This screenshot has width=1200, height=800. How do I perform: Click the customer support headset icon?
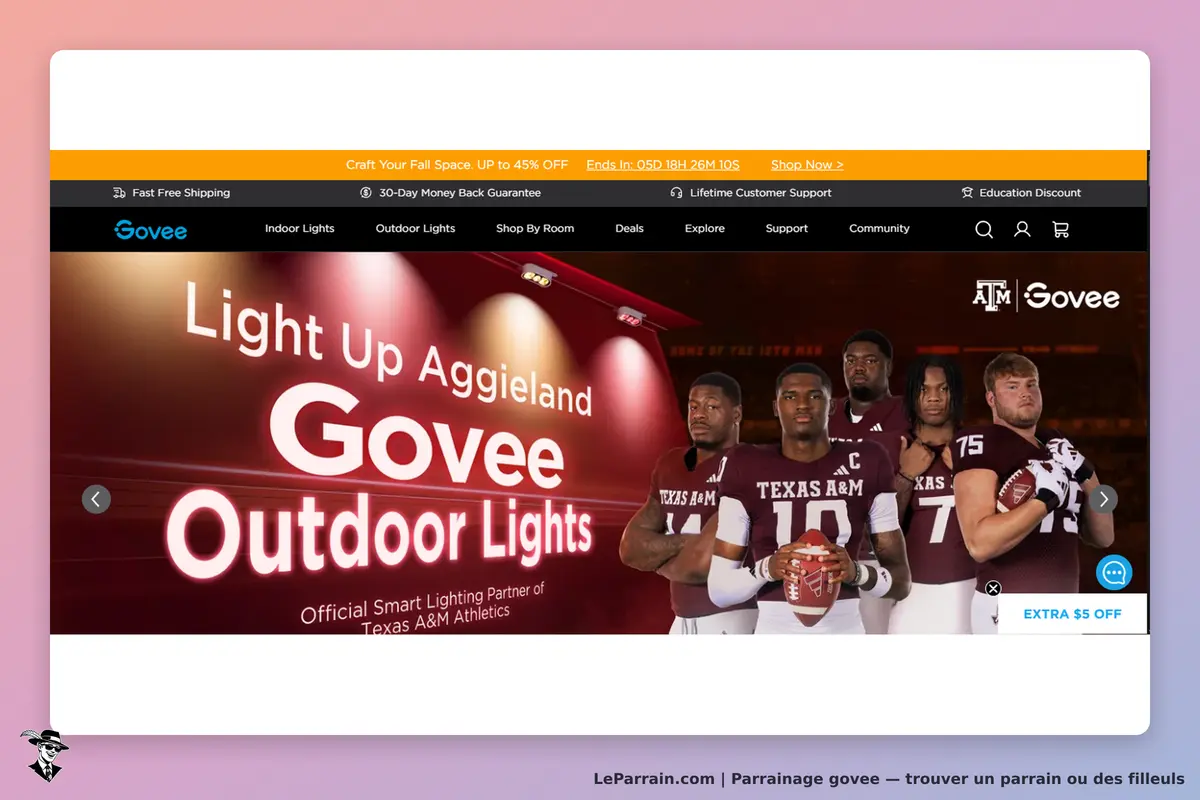click(x=677, y=193)
